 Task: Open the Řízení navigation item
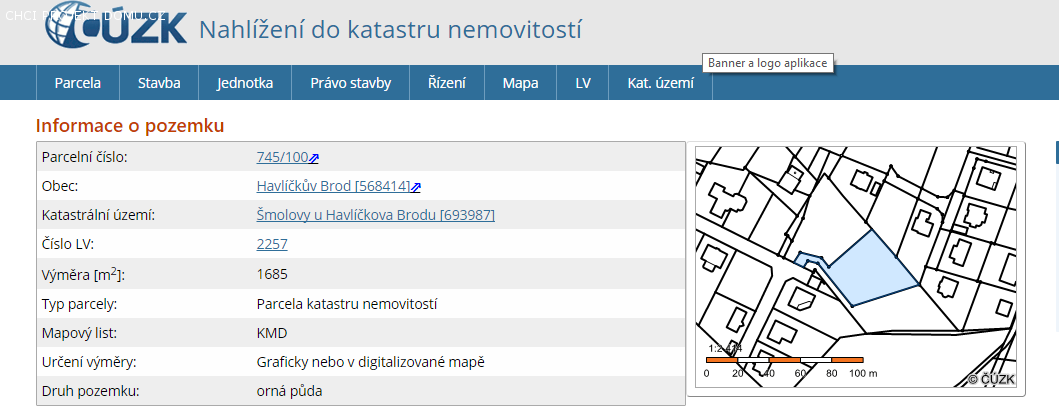(x=447, y=83)
